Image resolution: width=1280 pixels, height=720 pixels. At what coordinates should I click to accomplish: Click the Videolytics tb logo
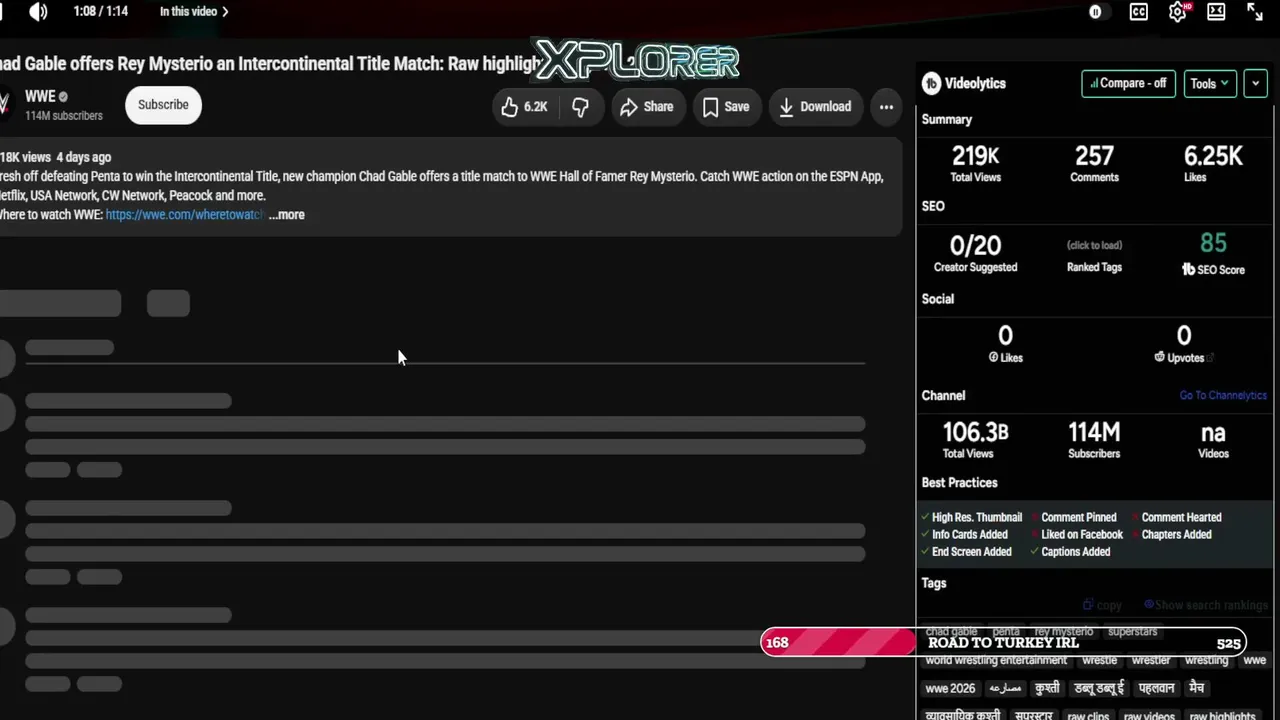[x=931, y=84]
